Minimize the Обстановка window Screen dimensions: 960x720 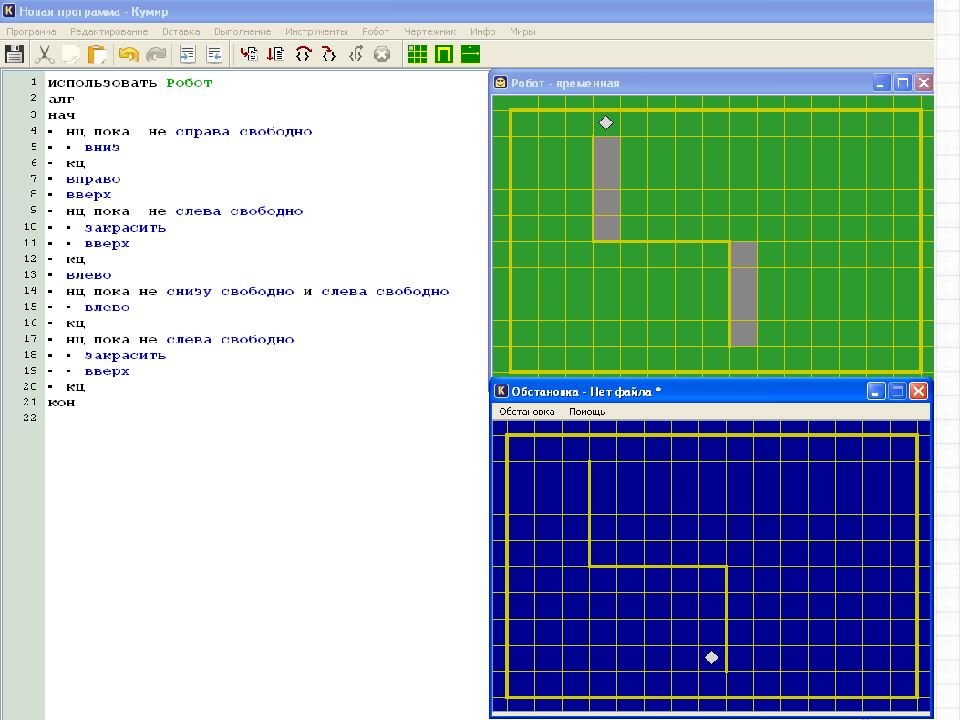(876, 391)
